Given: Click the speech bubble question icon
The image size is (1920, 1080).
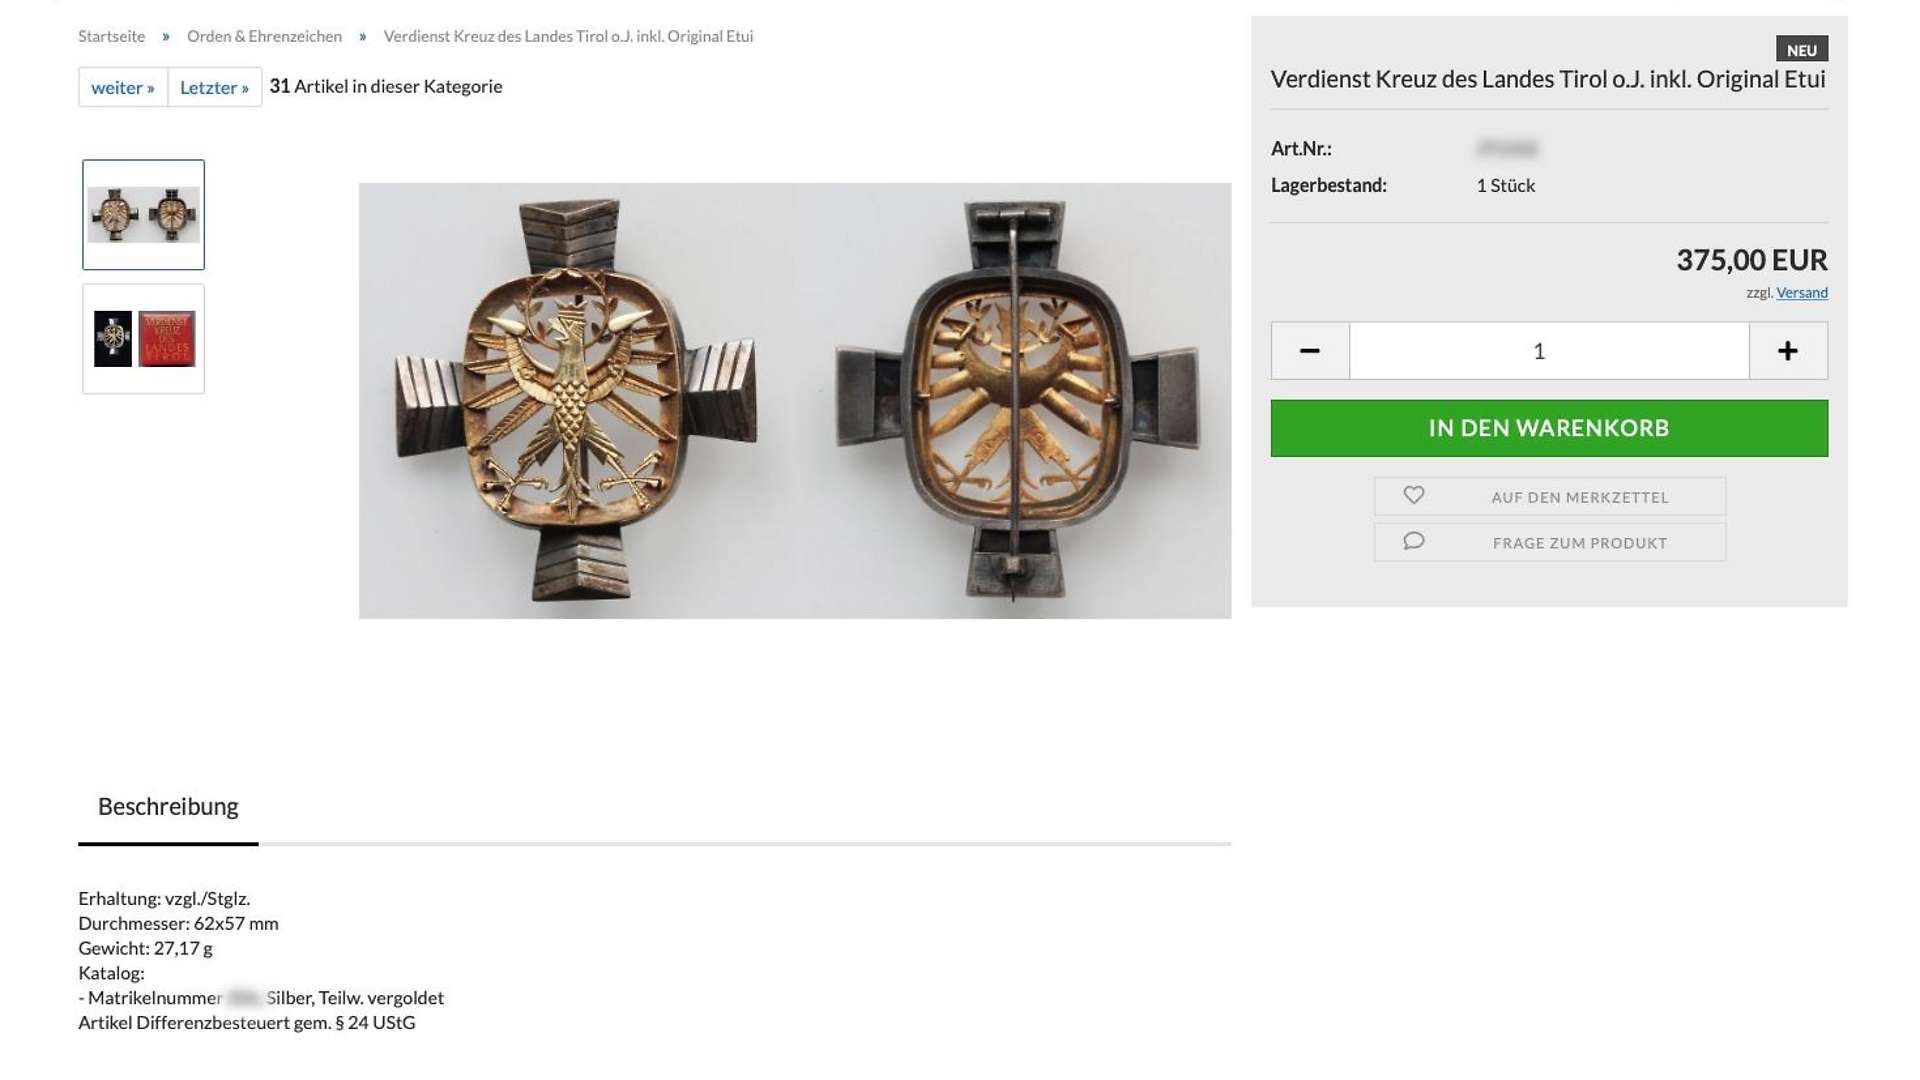Looking at the screenshot, I should (x=1413, y=541).
